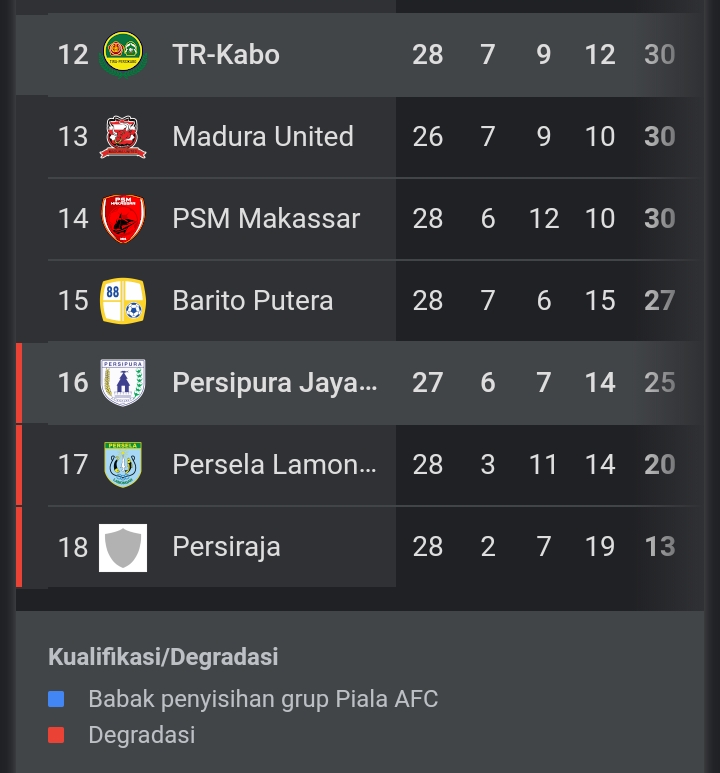Click the Madura United club logo
Image resolution: width=720 pixels, height=773 pixels.
[123, 137]
